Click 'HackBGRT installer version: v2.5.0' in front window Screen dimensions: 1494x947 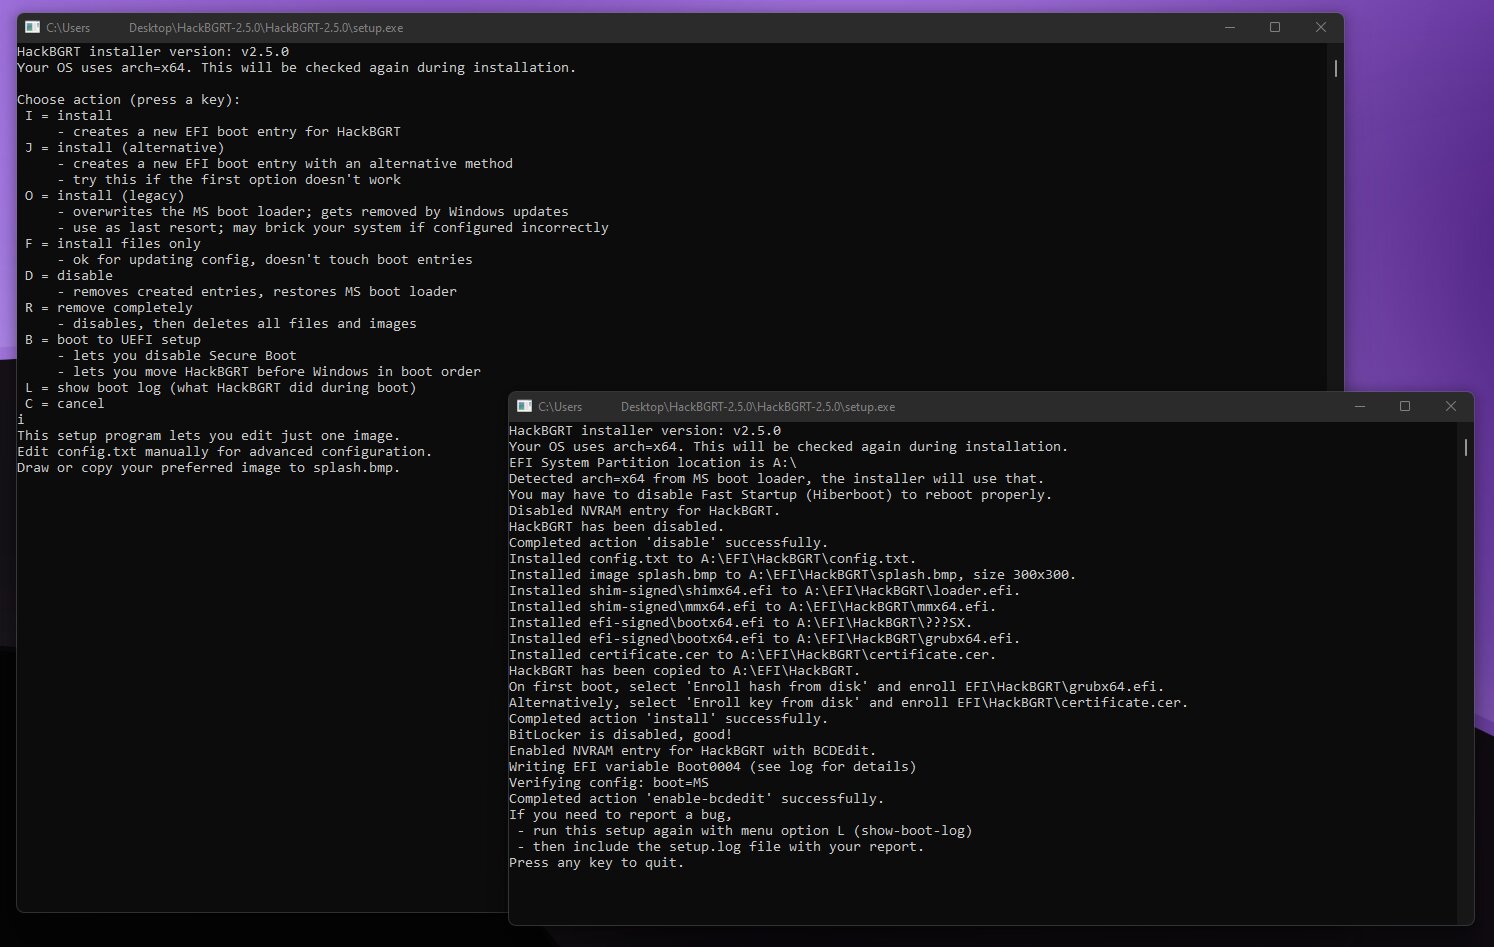pos(645,431)
